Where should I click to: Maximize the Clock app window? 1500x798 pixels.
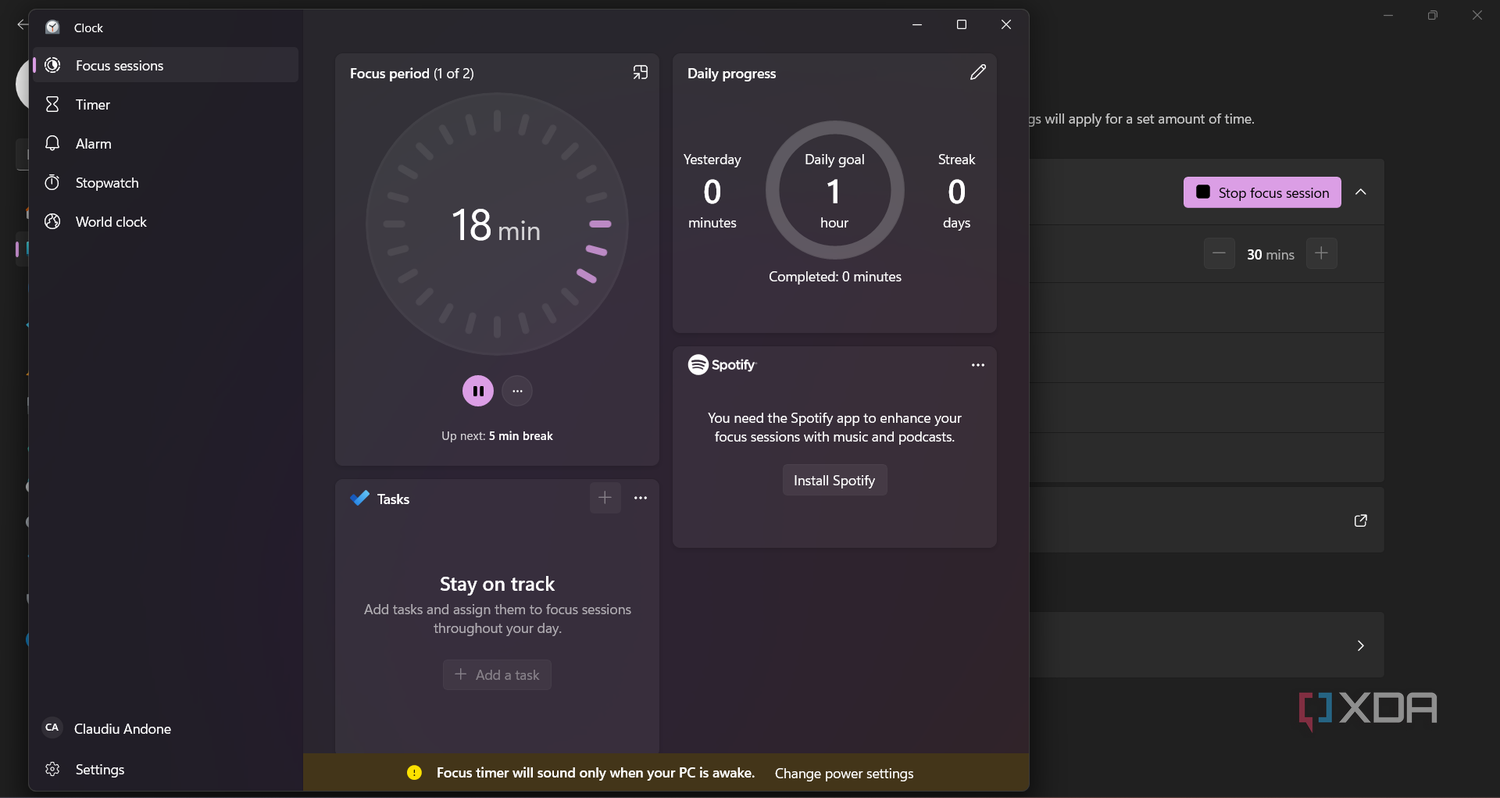pos(961,25)
